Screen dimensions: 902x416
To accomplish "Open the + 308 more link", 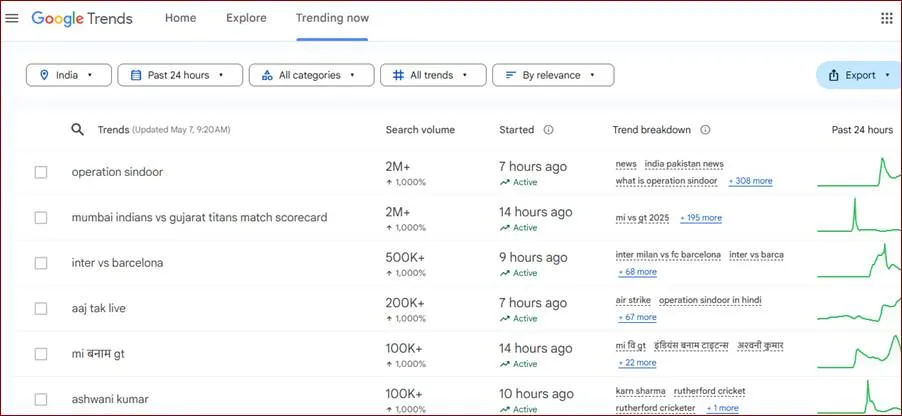I will click(750, 181).
